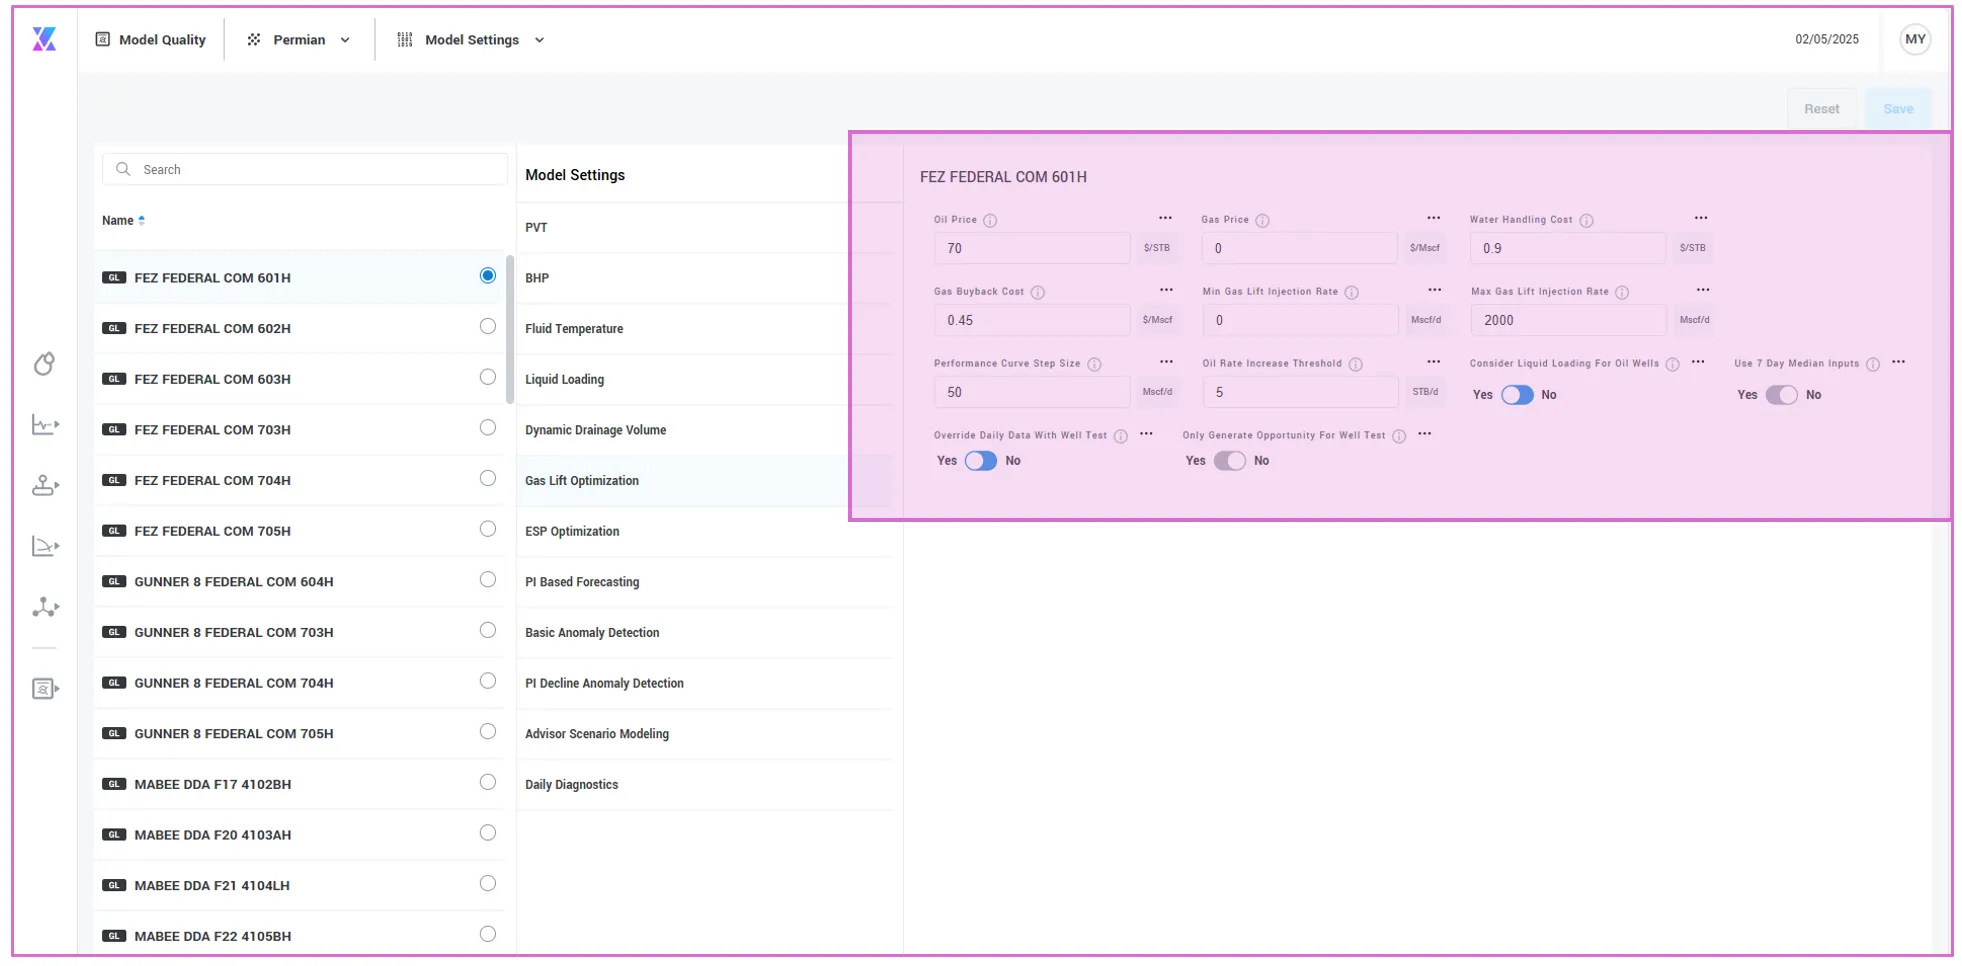The width and height of the screenshot is (1962, 966).
Task: Toggle Override Daily Data With Well Test
Action: (981, 461)
